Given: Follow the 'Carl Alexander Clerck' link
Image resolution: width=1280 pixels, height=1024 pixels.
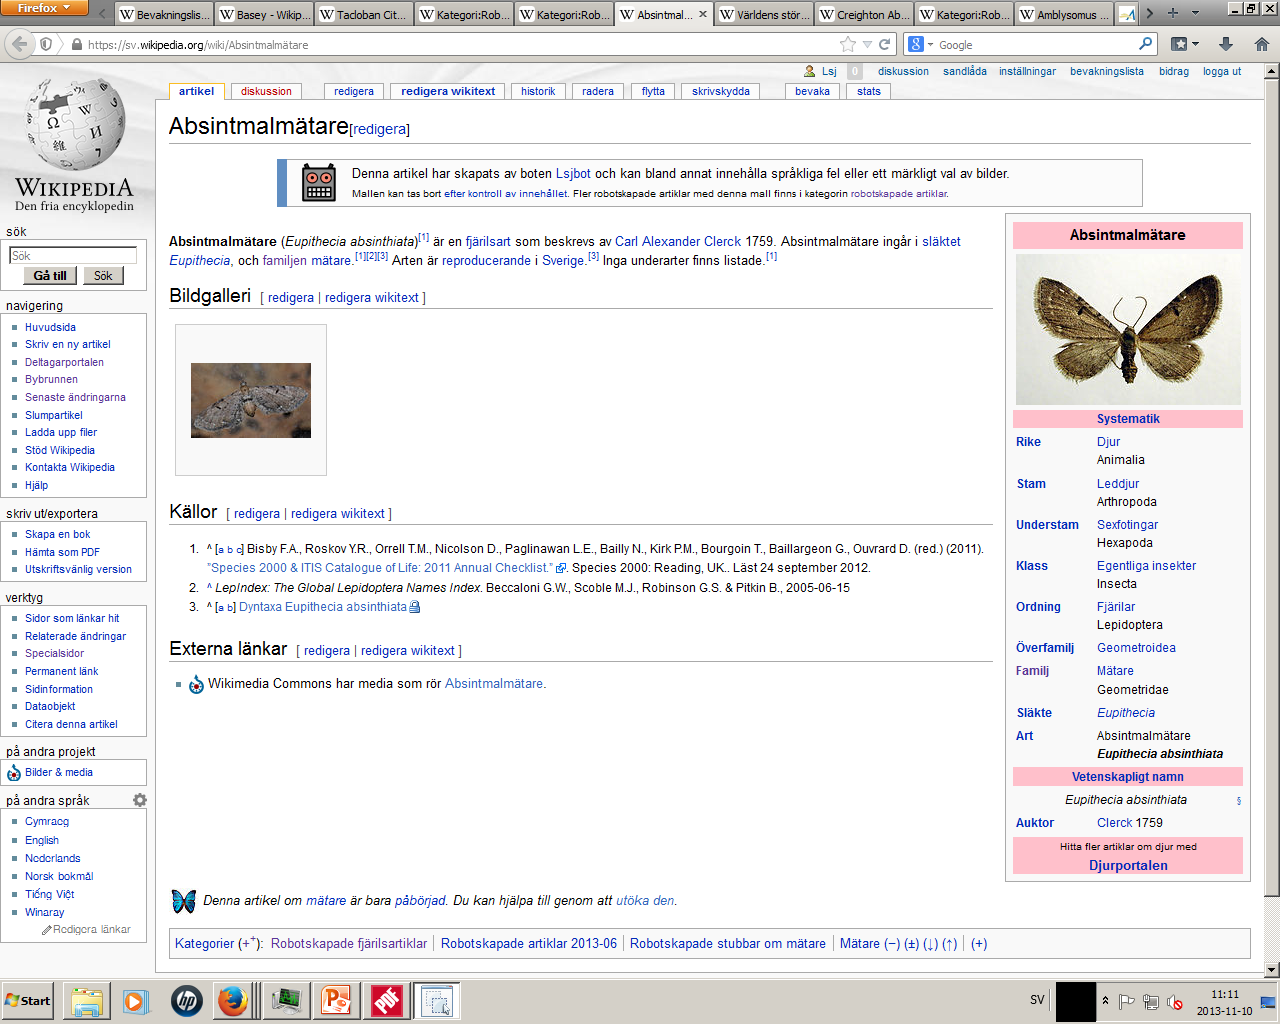Looking at the screenshot, I should [678, 241].
